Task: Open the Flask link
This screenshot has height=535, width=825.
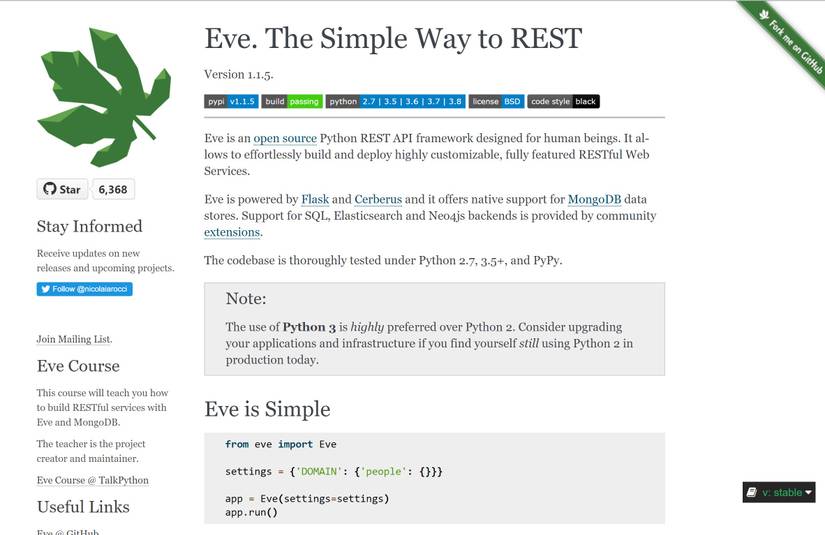Action: coord(315,199)
